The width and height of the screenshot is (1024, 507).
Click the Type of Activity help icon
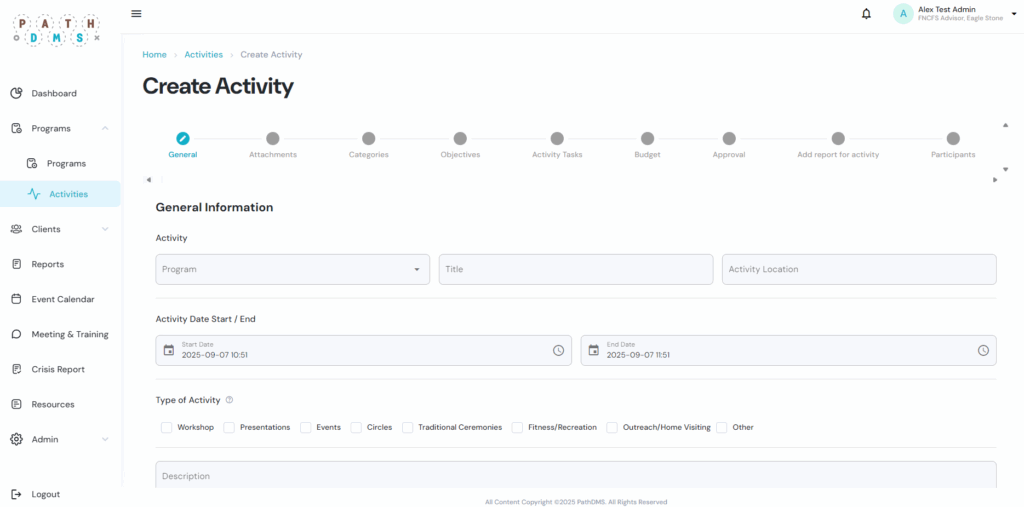tap(229, 400)
